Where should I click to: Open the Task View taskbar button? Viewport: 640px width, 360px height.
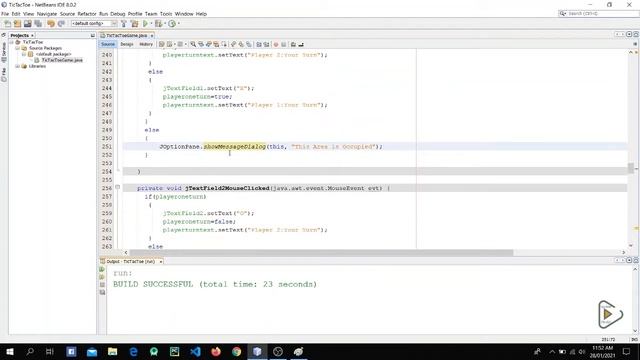point(50,351)
